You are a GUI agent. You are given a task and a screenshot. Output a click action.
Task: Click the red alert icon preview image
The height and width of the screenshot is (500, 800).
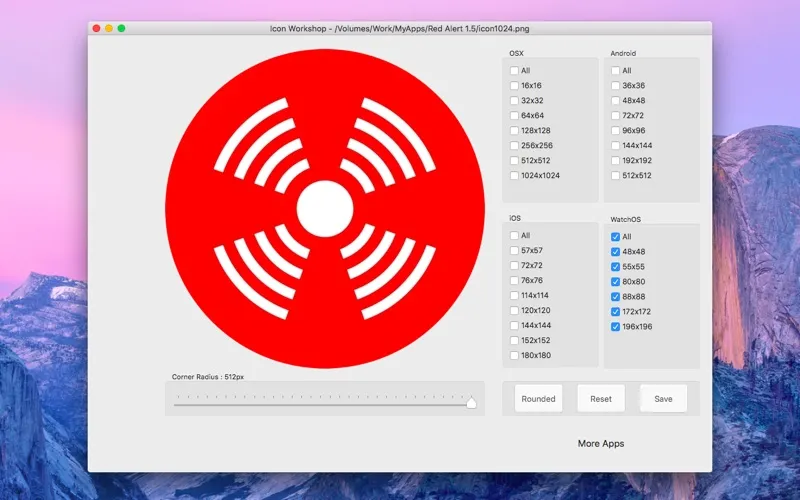324,207
